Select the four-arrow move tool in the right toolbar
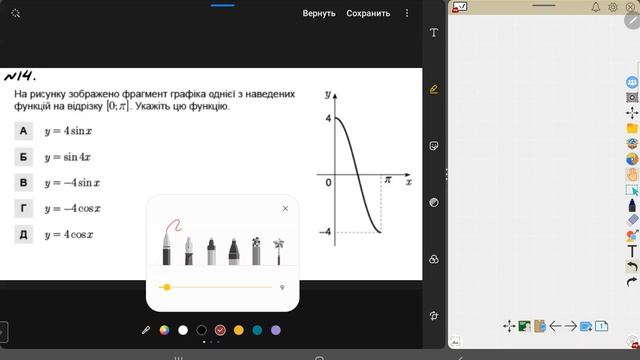 (632, 113)
